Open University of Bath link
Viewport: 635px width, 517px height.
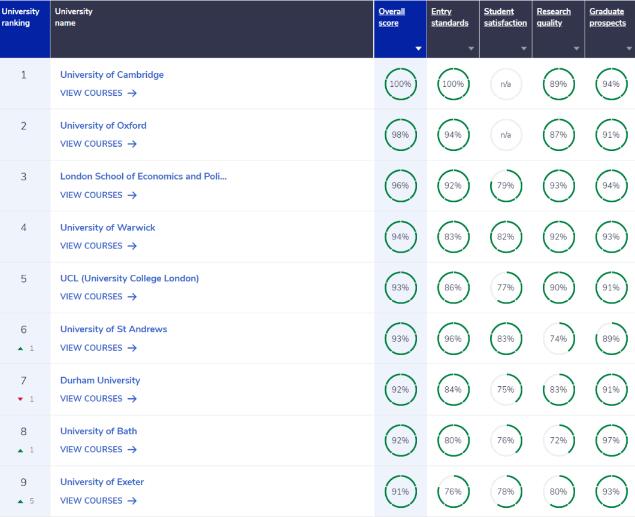pyautogui.click(x=98, y=431)
